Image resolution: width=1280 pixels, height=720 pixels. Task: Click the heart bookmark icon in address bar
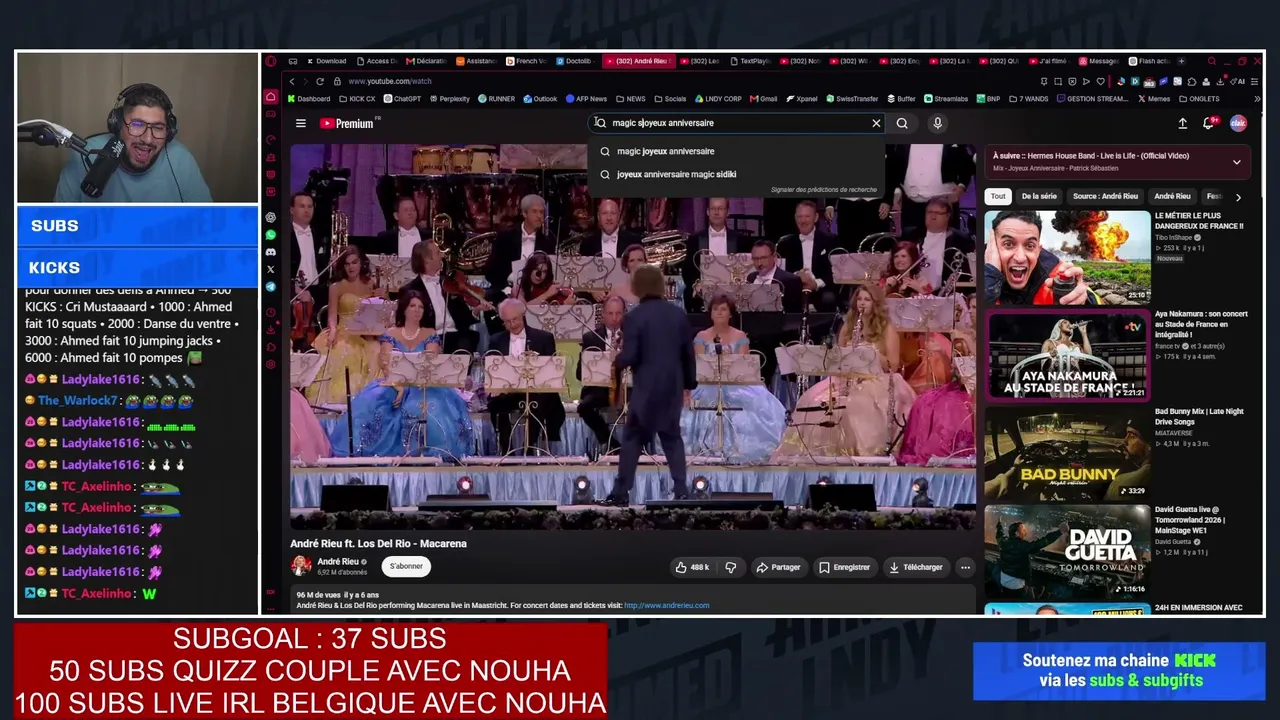click(x=1101, y=81)
